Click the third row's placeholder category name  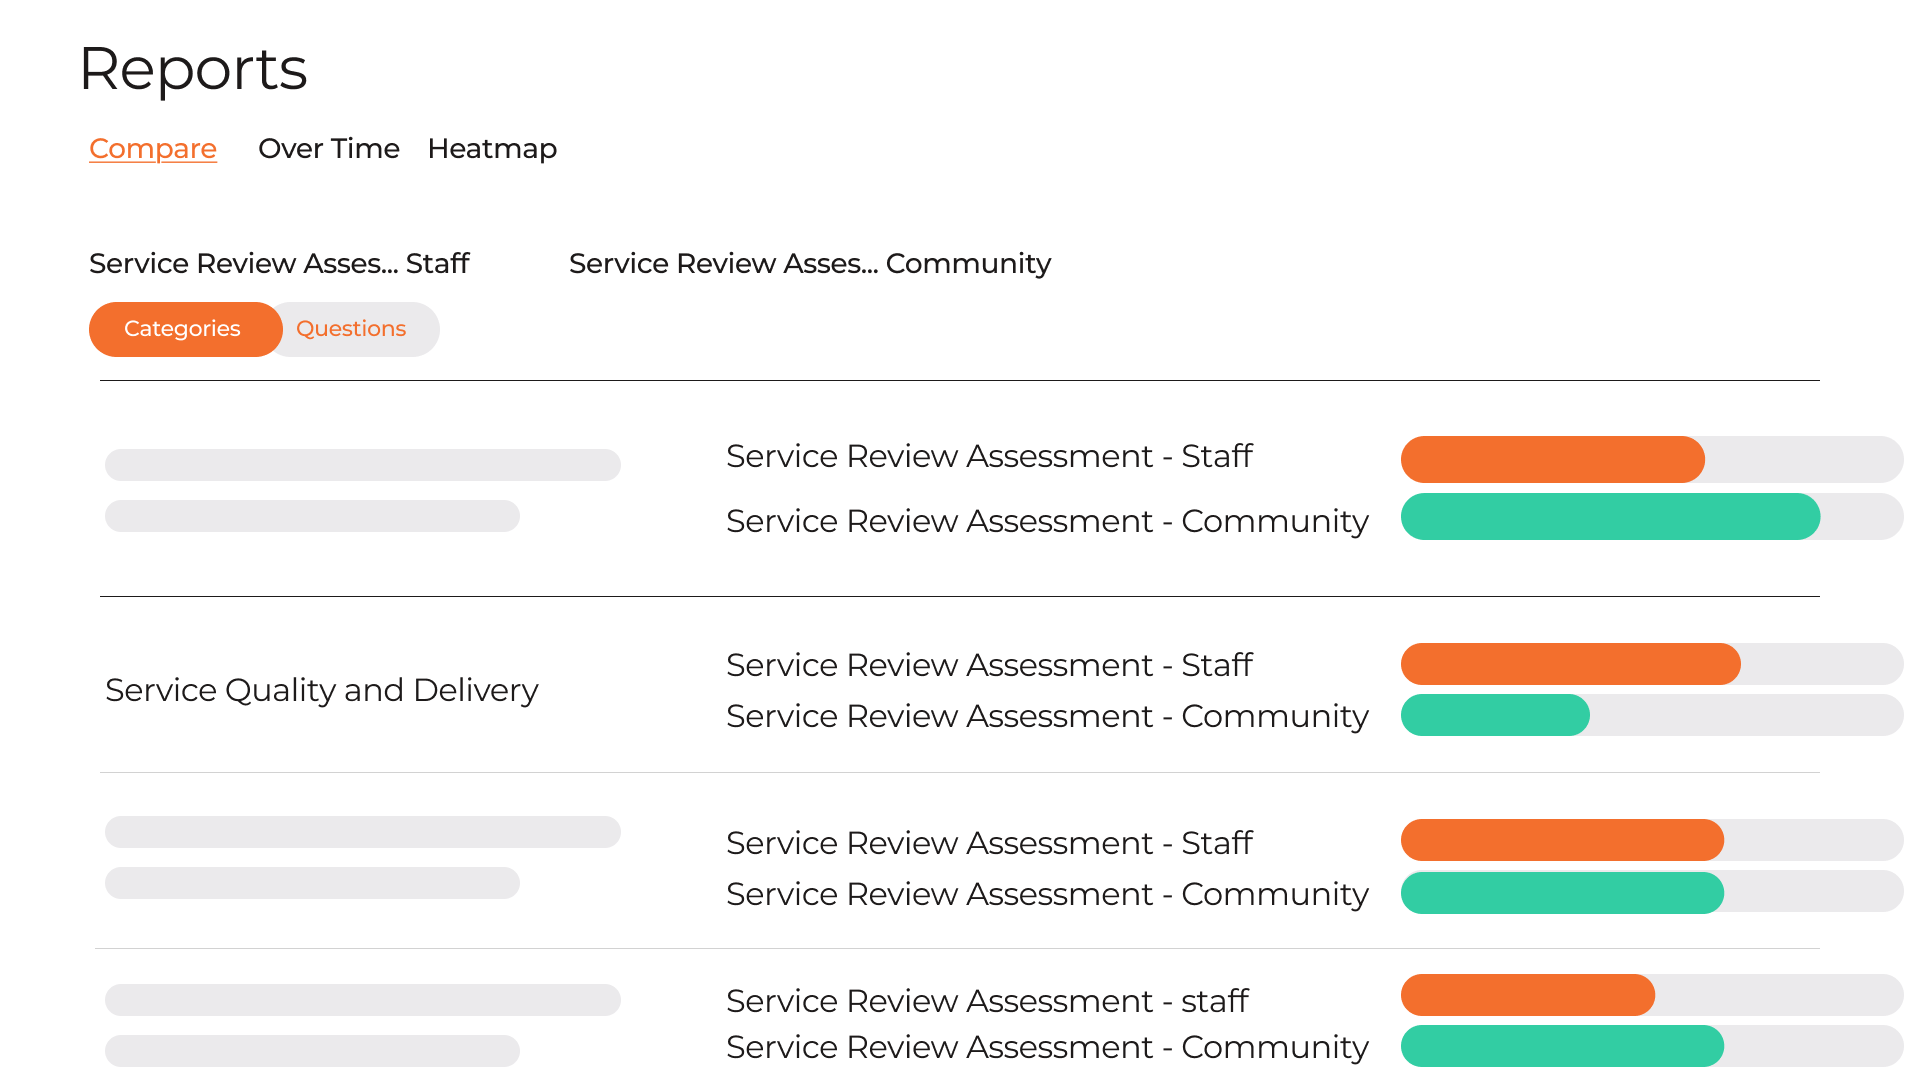[362, 832]
